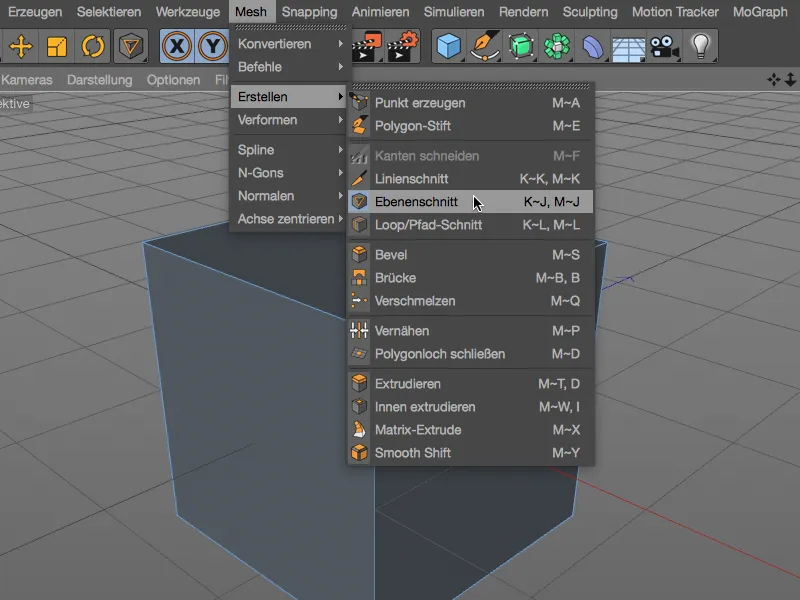Viewport: 800px width, 600px height.
Task: Open the Snapping menu
Action: pyautogui.click(x=309, y=12)
